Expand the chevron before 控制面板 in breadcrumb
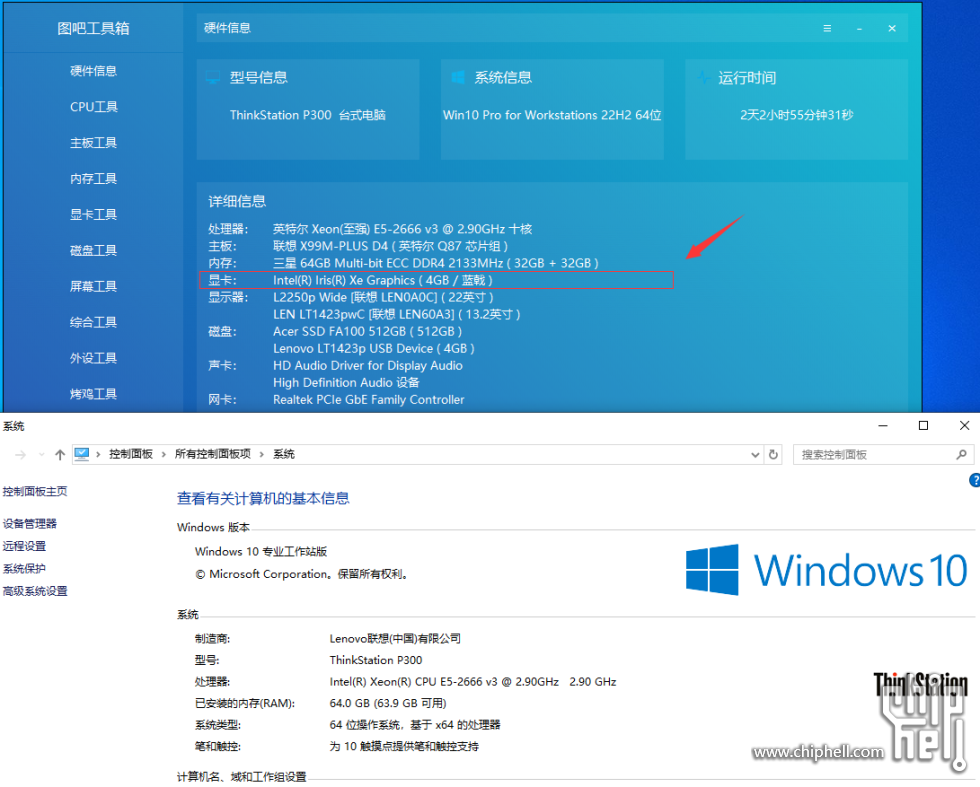 99,454
